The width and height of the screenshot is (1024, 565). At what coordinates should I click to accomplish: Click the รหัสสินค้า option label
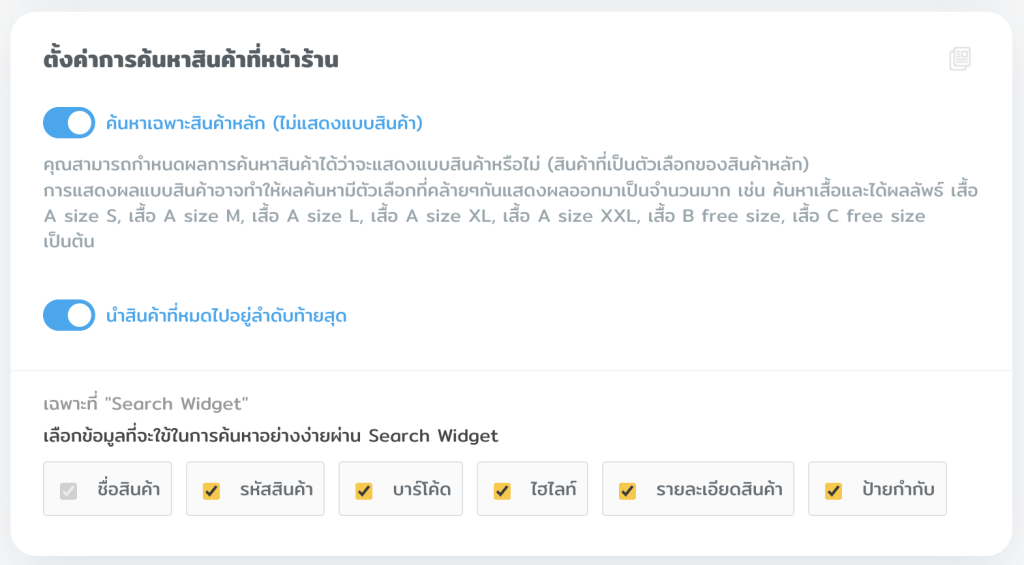click(276, 490)
